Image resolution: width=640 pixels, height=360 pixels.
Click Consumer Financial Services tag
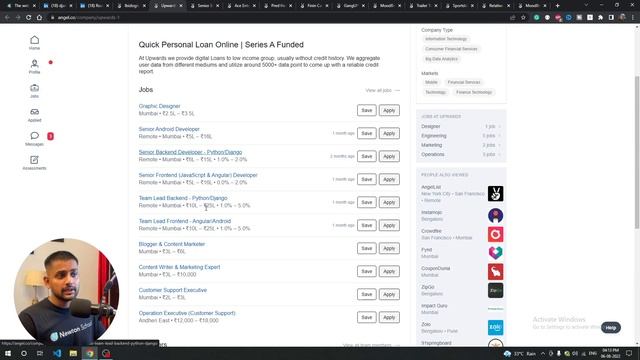451,49
